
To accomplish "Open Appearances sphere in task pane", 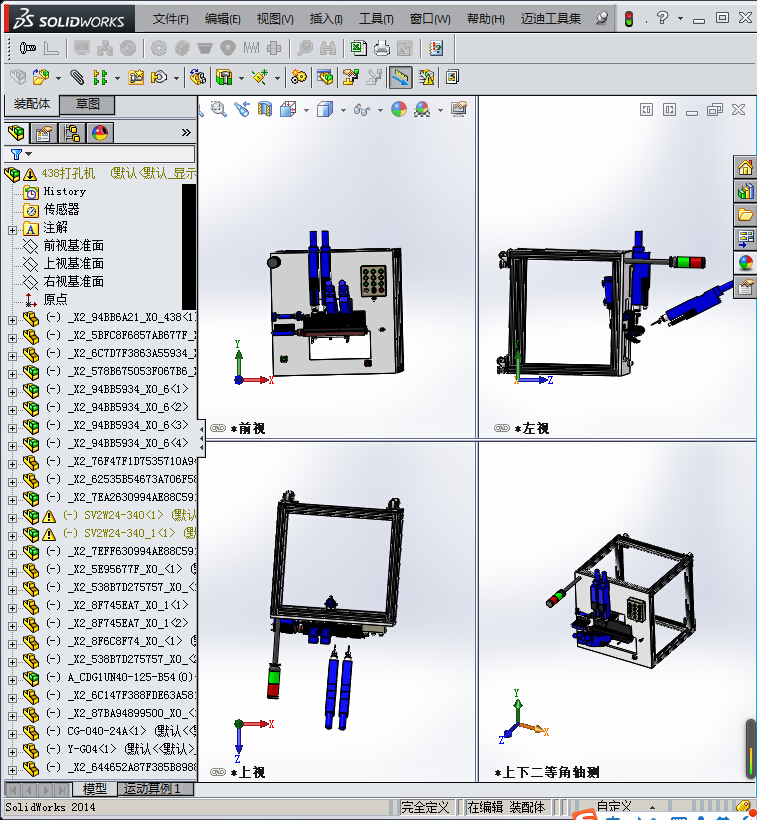I will click(x=745, y=263).
